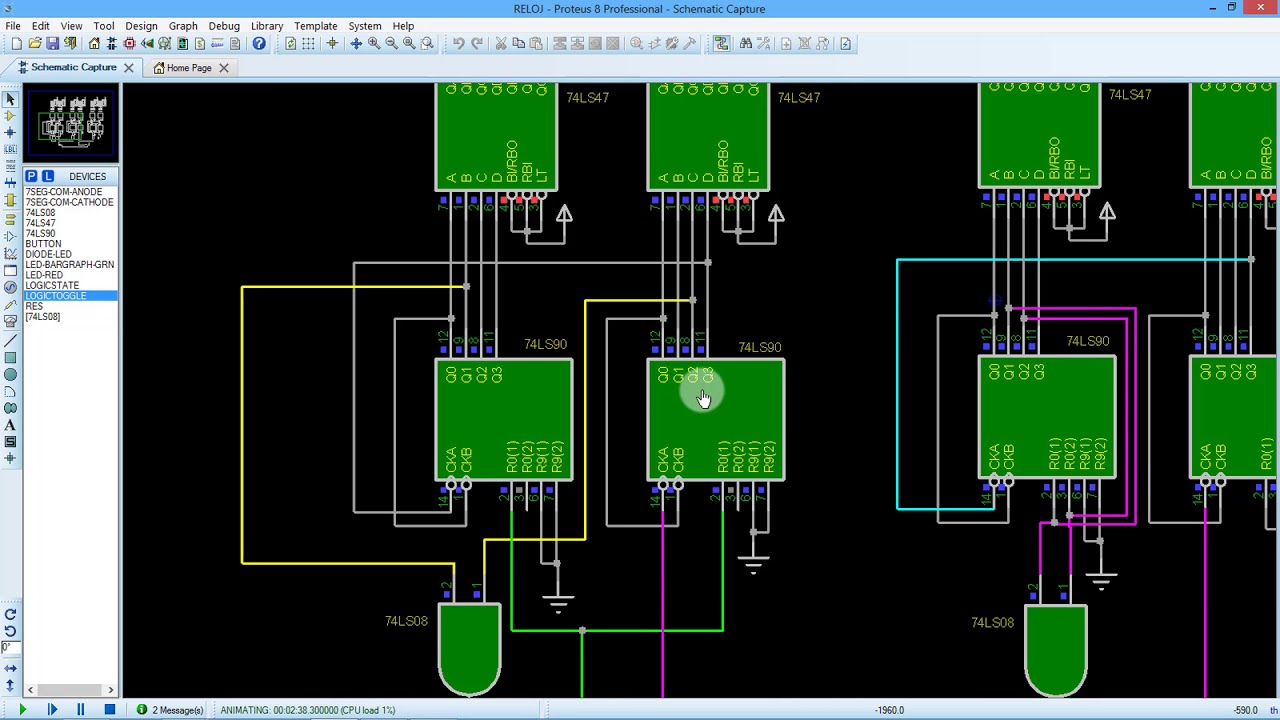Select the Selection Mode arrow tool
Viewport: 1280px width, 720px height.
[x=10, y=99]
